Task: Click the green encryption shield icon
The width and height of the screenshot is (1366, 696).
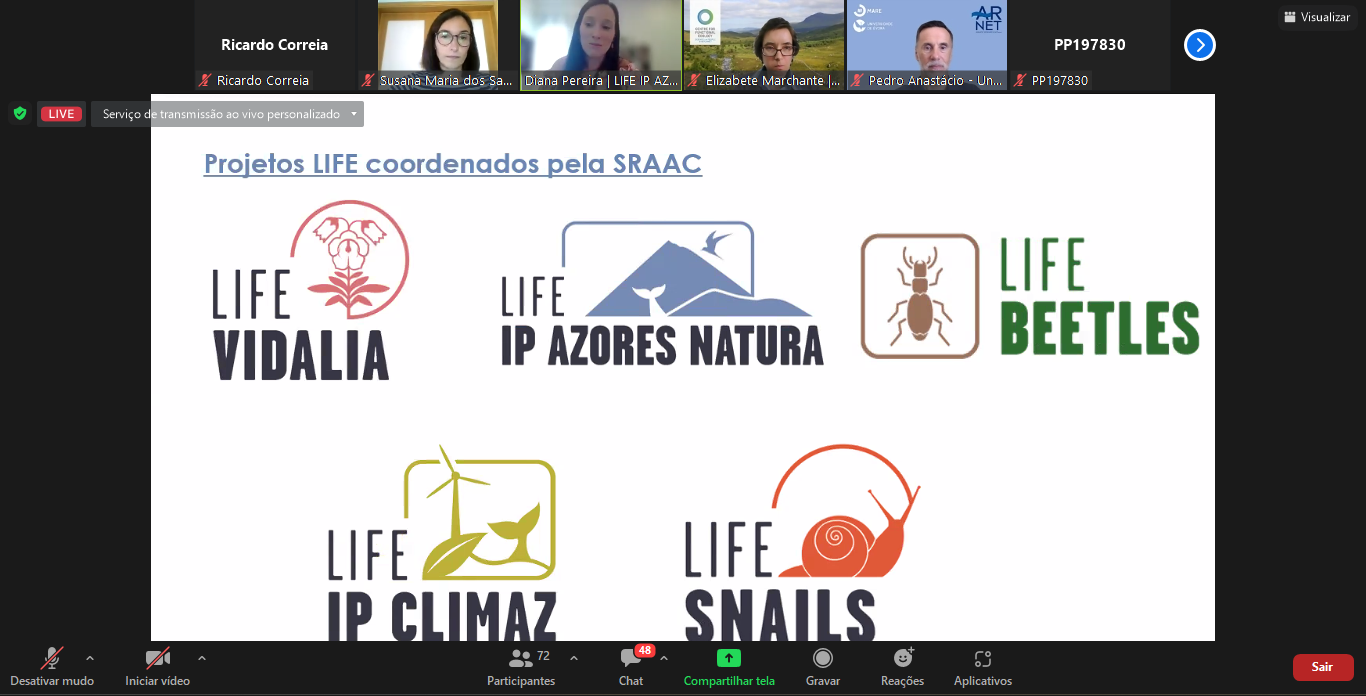Action: click(19, 113)
